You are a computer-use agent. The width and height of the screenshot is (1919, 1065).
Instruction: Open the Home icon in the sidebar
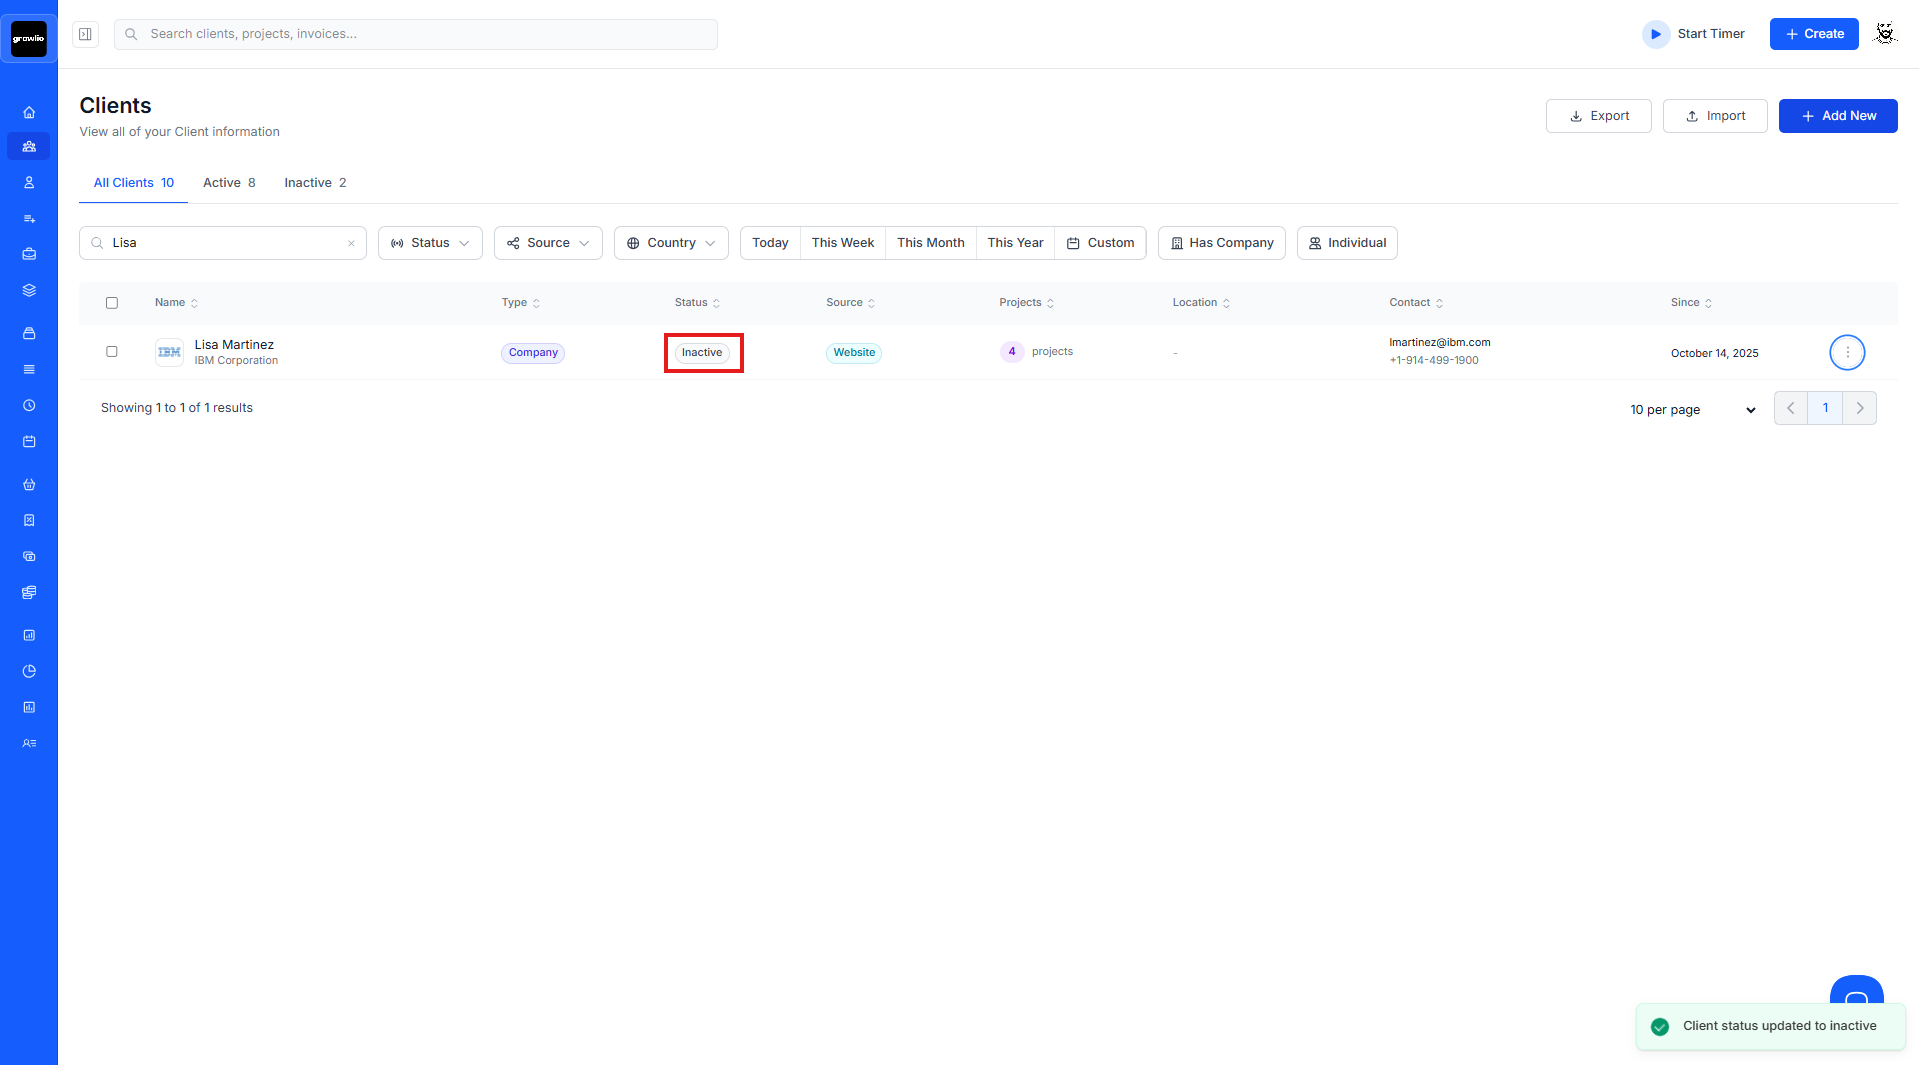coord(29,112)
